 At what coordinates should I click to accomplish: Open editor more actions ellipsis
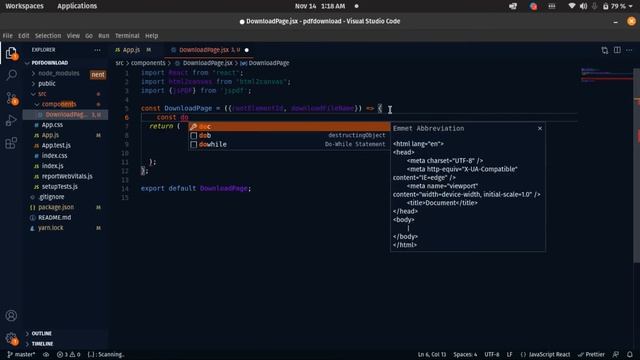pyautogui.click(x=629, y=50)
